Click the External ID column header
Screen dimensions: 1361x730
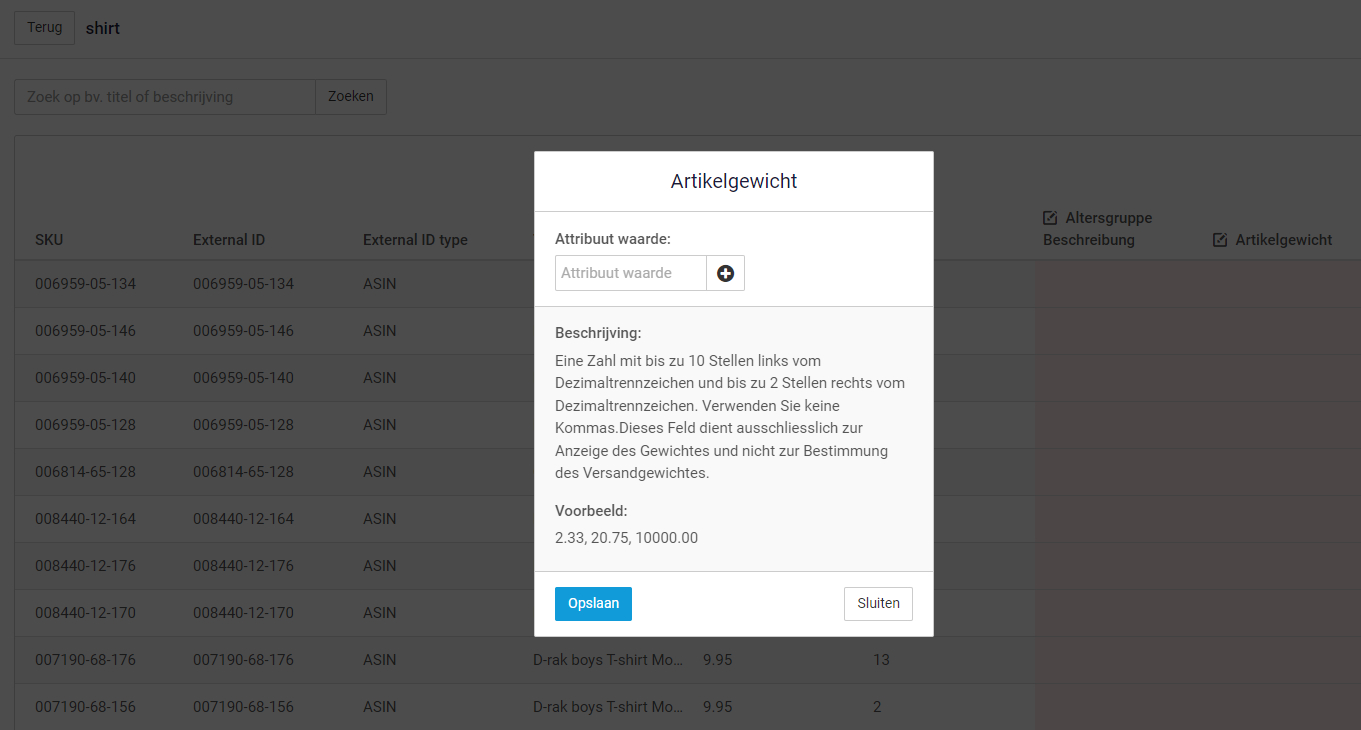pyautogui.click(x=229, y=240)
